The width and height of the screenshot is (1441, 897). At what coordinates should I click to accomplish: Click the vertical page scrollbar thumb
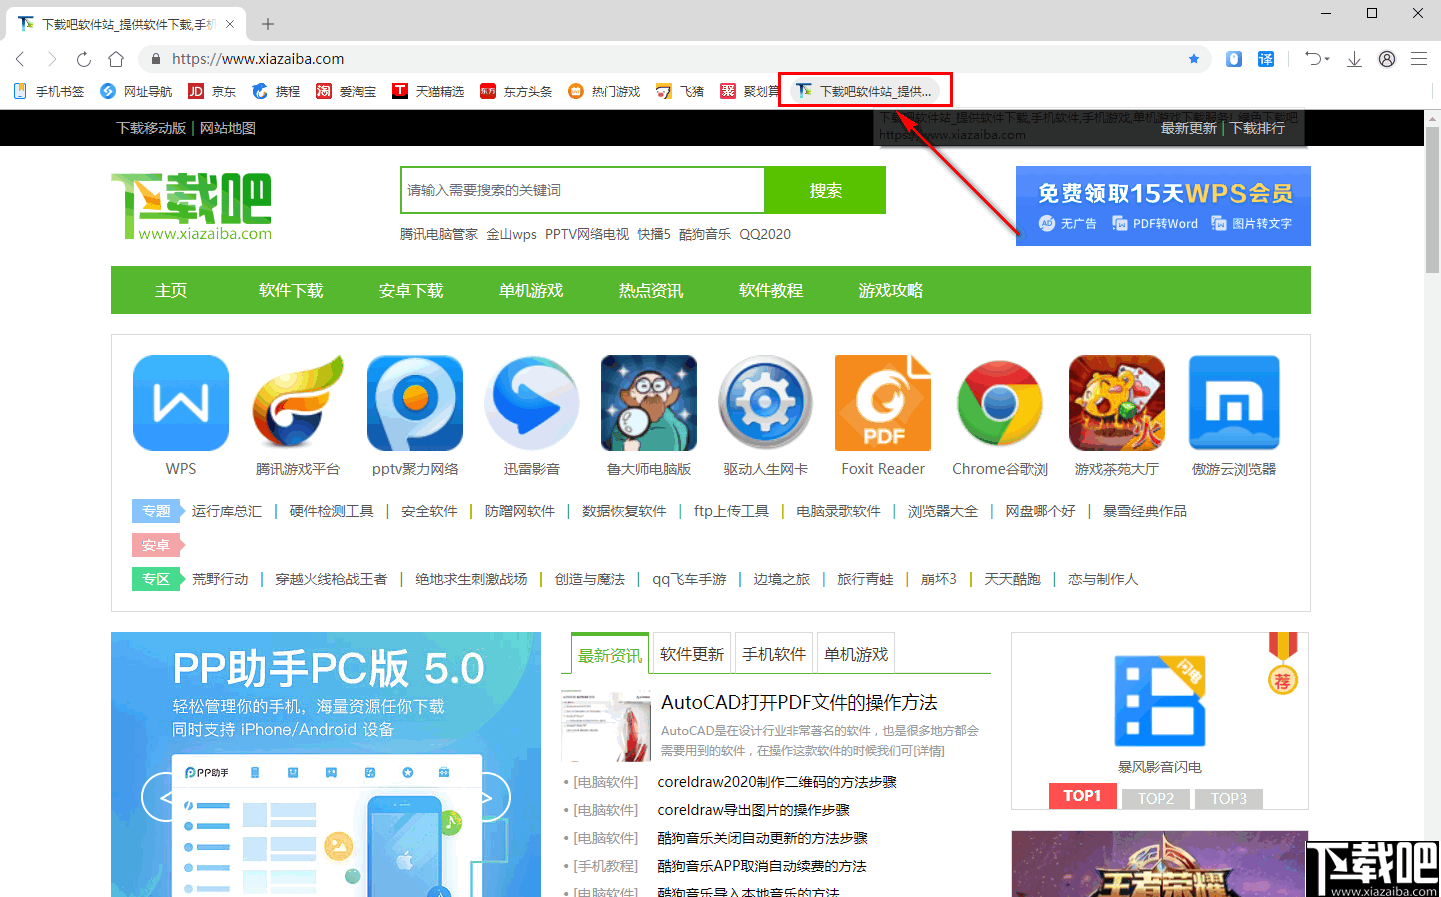click(1432, 199)
